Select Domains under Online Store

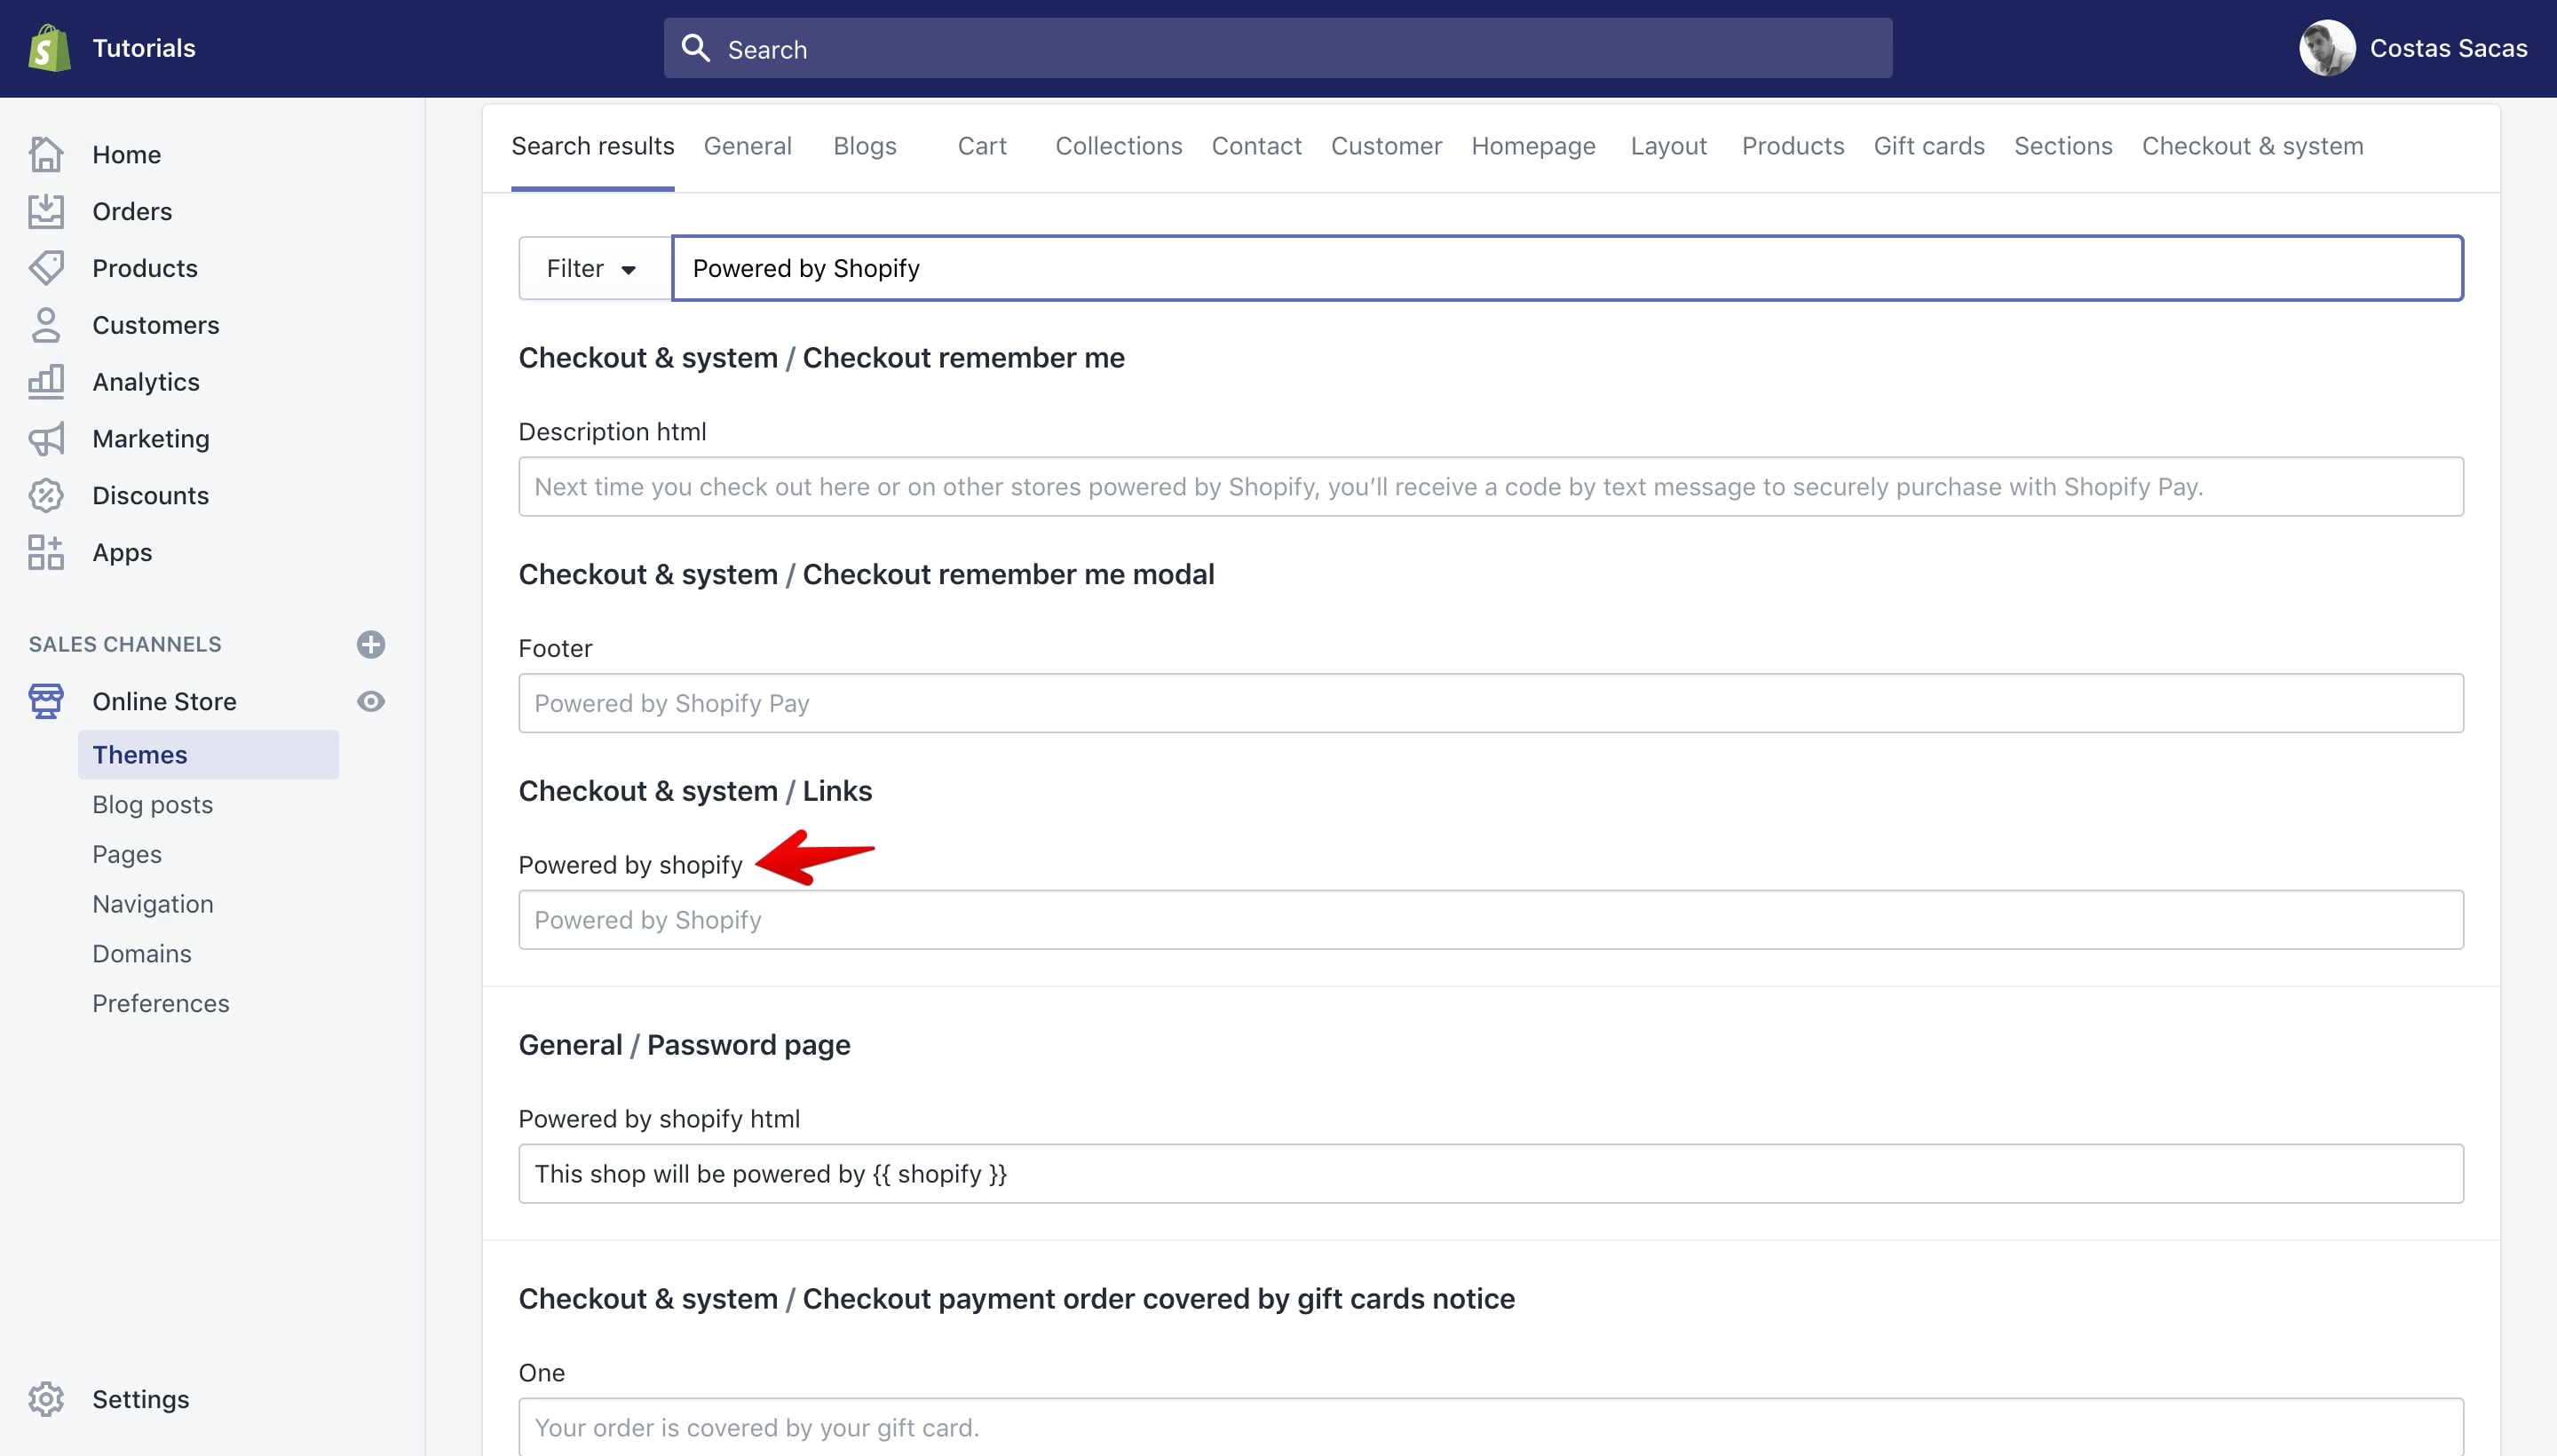[x=141, y=953]
